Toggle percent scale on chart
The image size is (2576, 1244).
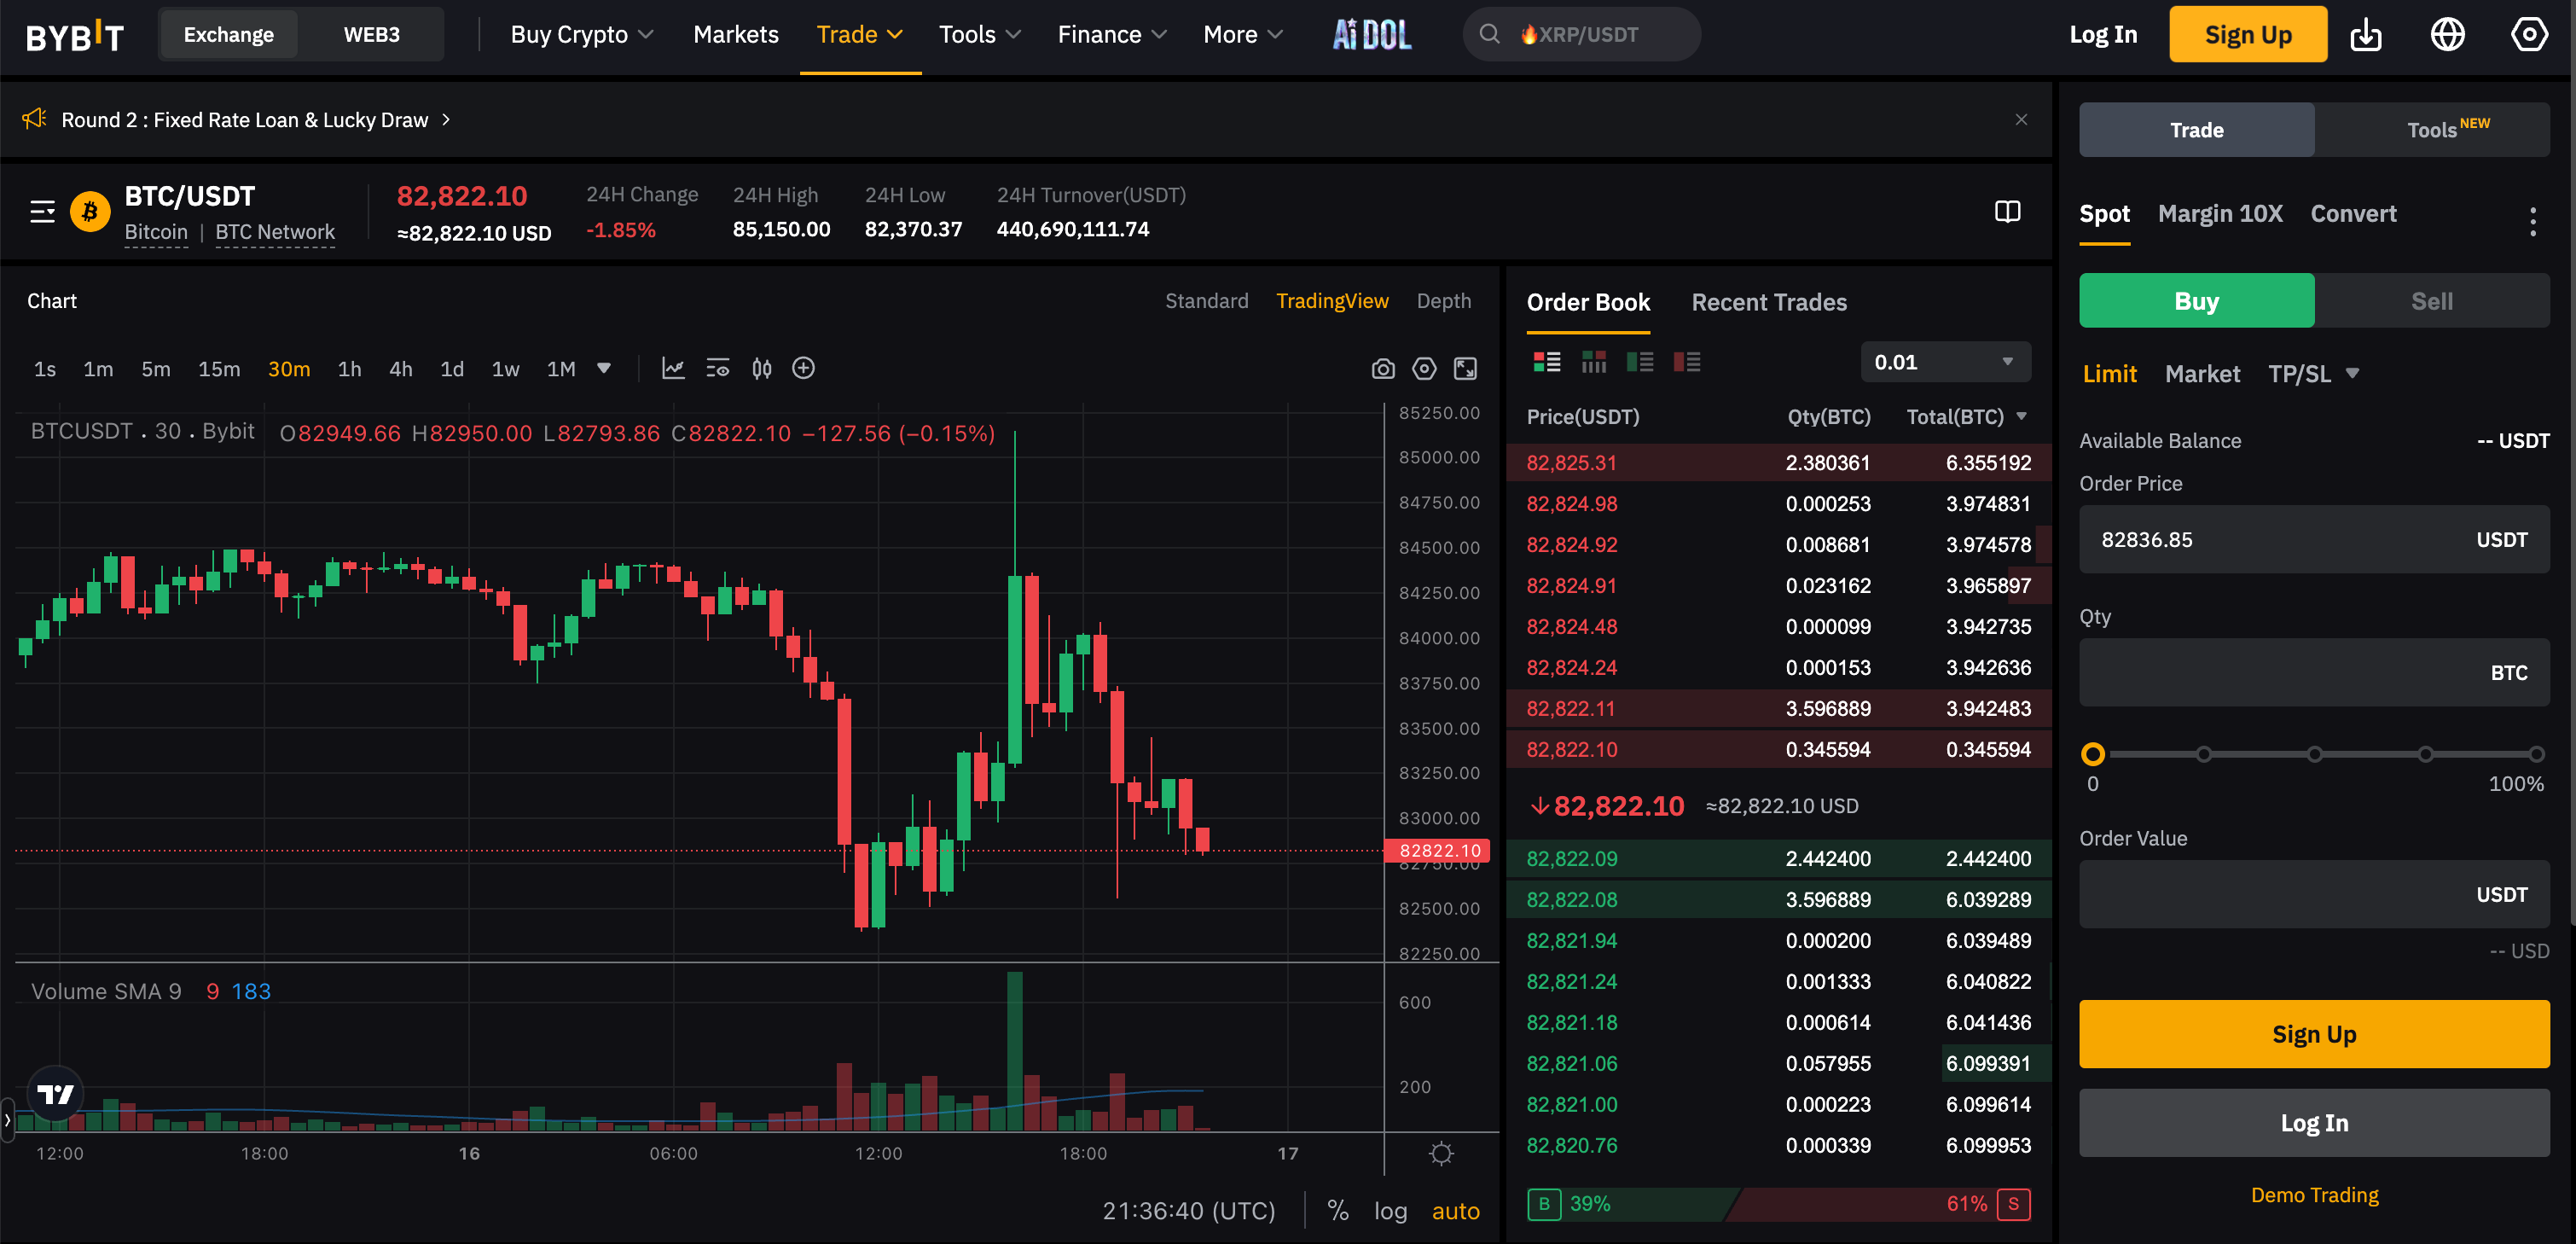(1337, 1211)
